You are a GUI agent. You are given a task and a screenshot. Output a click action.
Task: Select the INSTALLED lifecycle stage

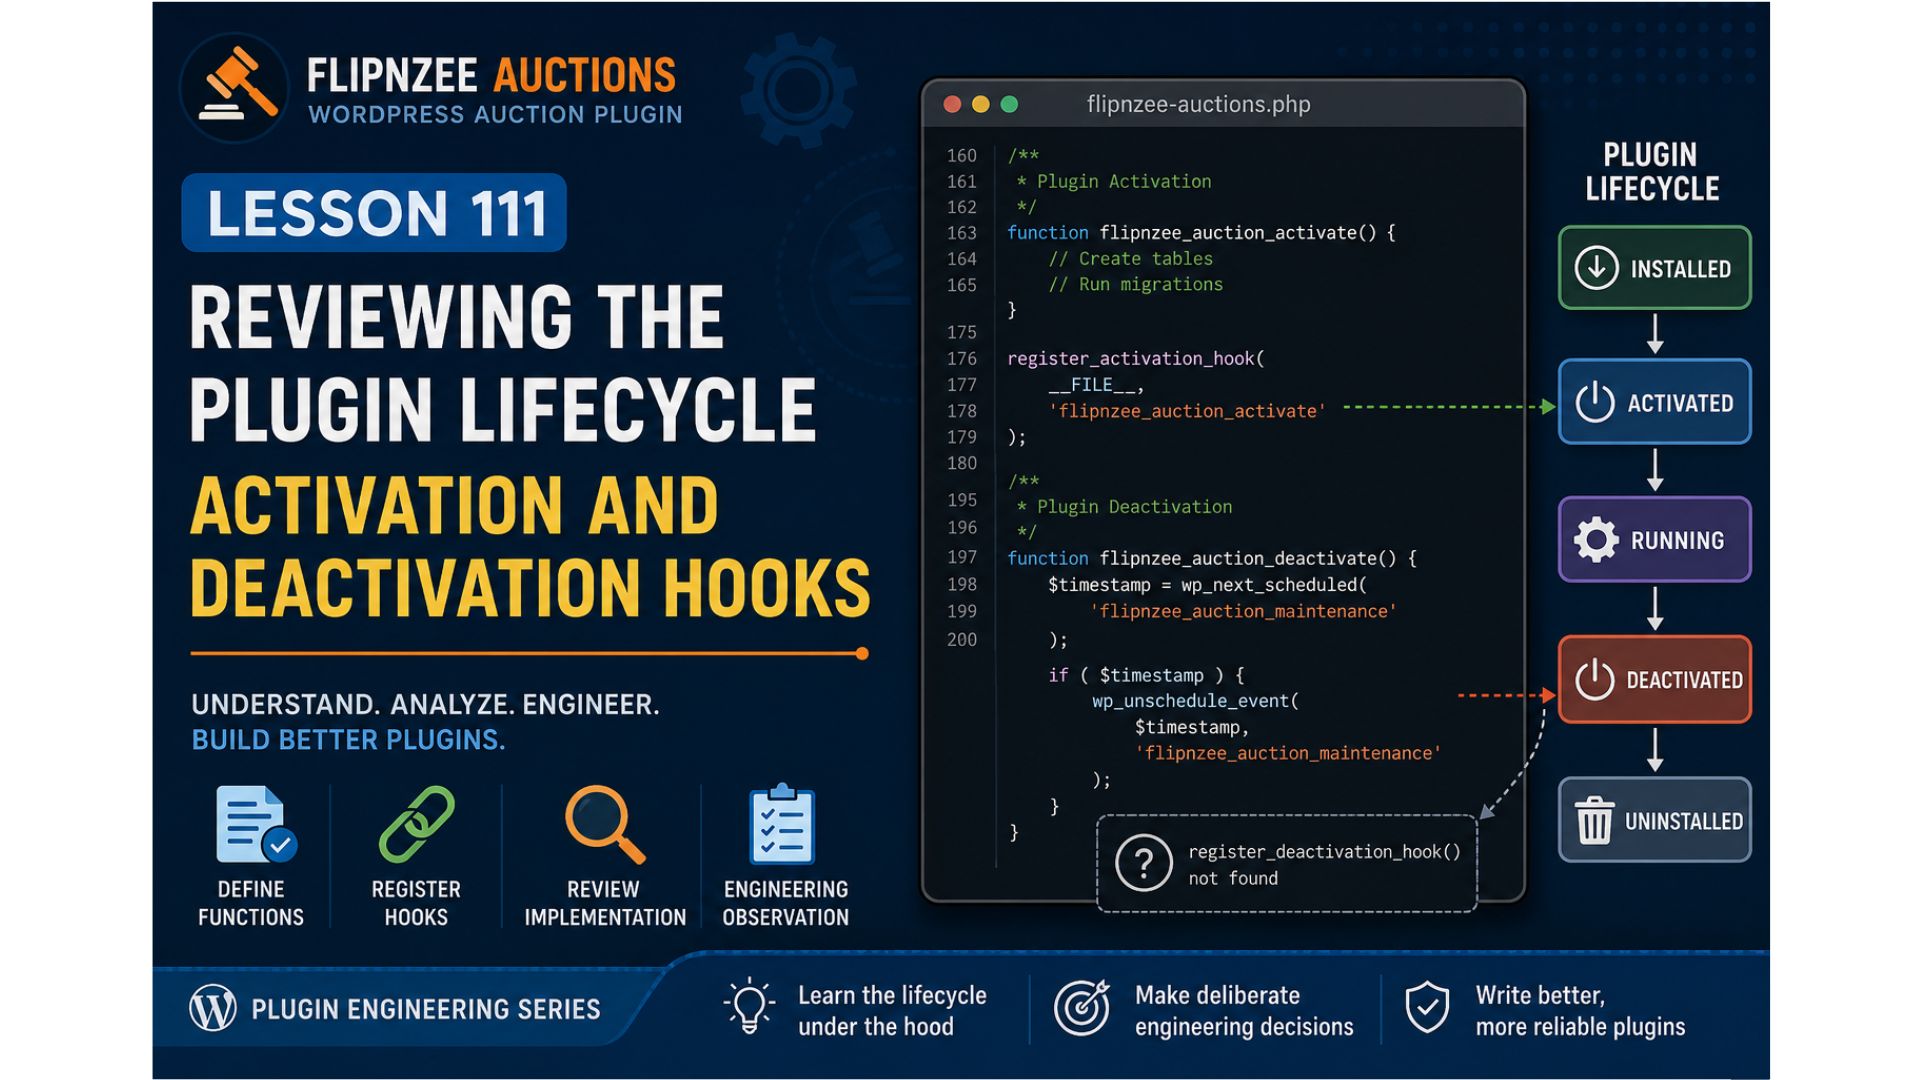pyautogui.click(x=1655, y=268)
